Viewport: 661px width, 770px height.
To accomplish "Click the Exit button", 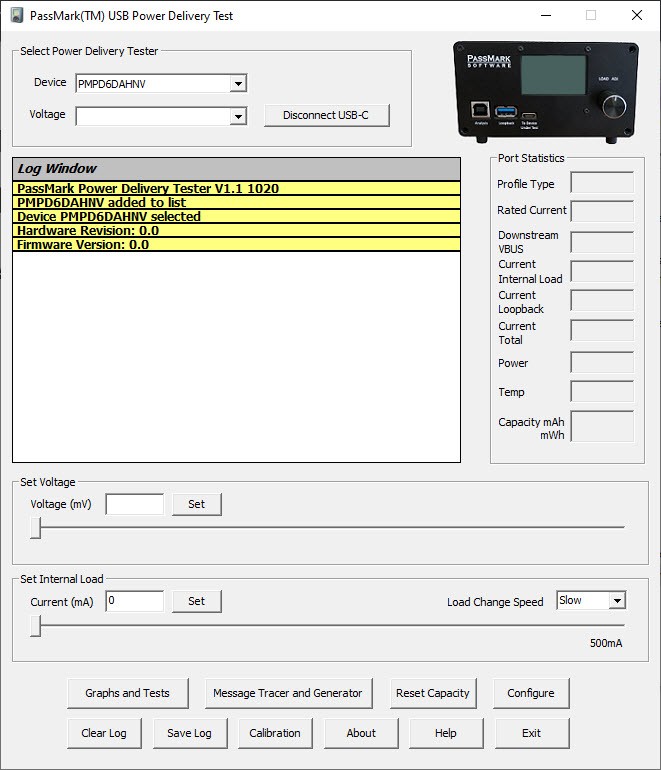I will pyautogui.click(x=532, y=733).
